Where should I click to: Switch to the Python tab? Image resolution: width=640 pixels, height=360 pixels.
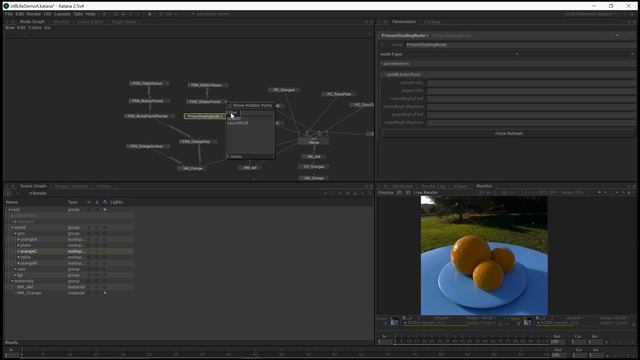(104, 186)
